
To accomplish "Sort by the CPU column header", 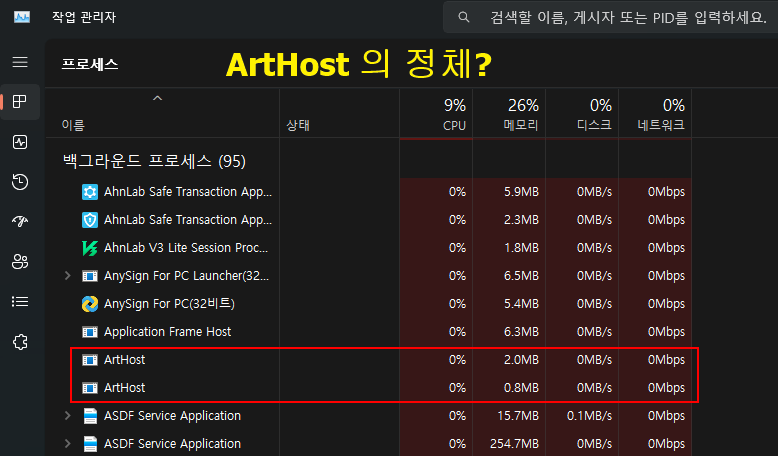I will [x=436, y=113].
